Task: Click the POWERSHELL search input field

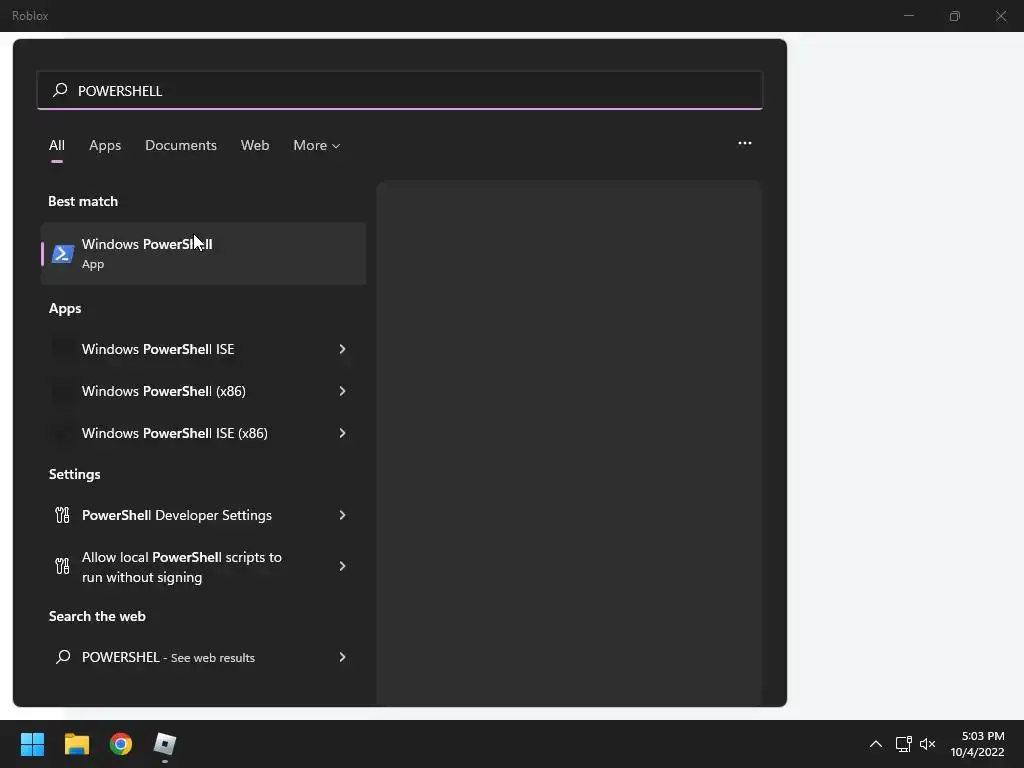Action: coord(400,90)
